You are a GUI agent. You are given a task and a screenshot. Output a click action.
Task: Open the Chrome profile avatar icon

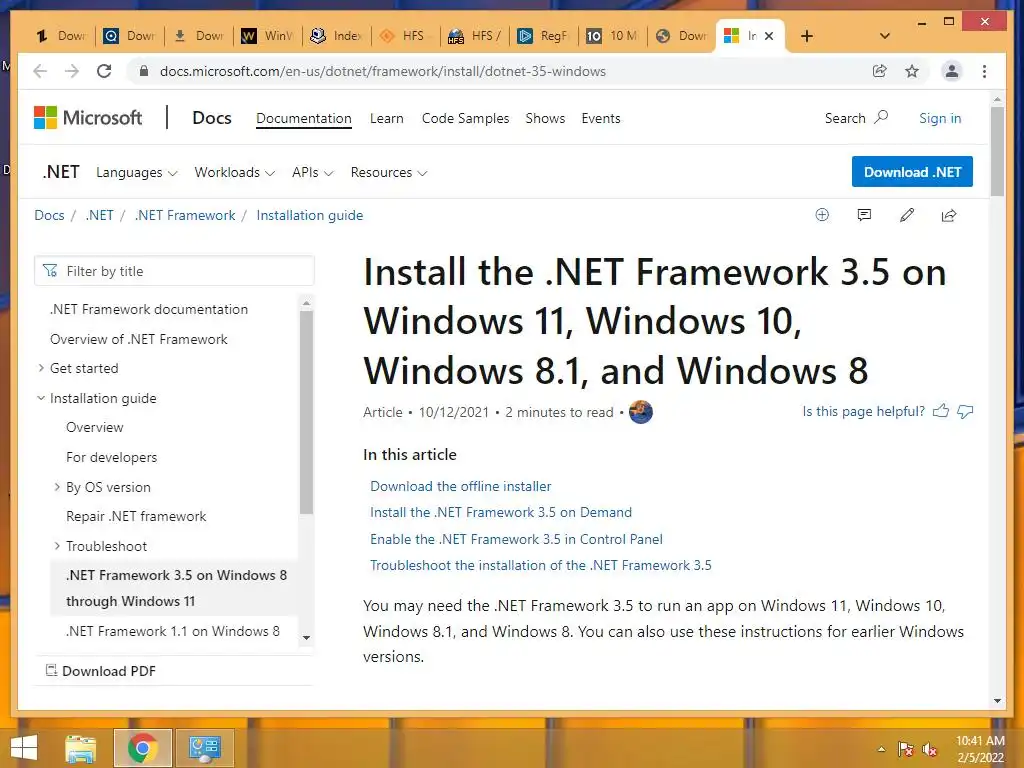tap(952, 71)
